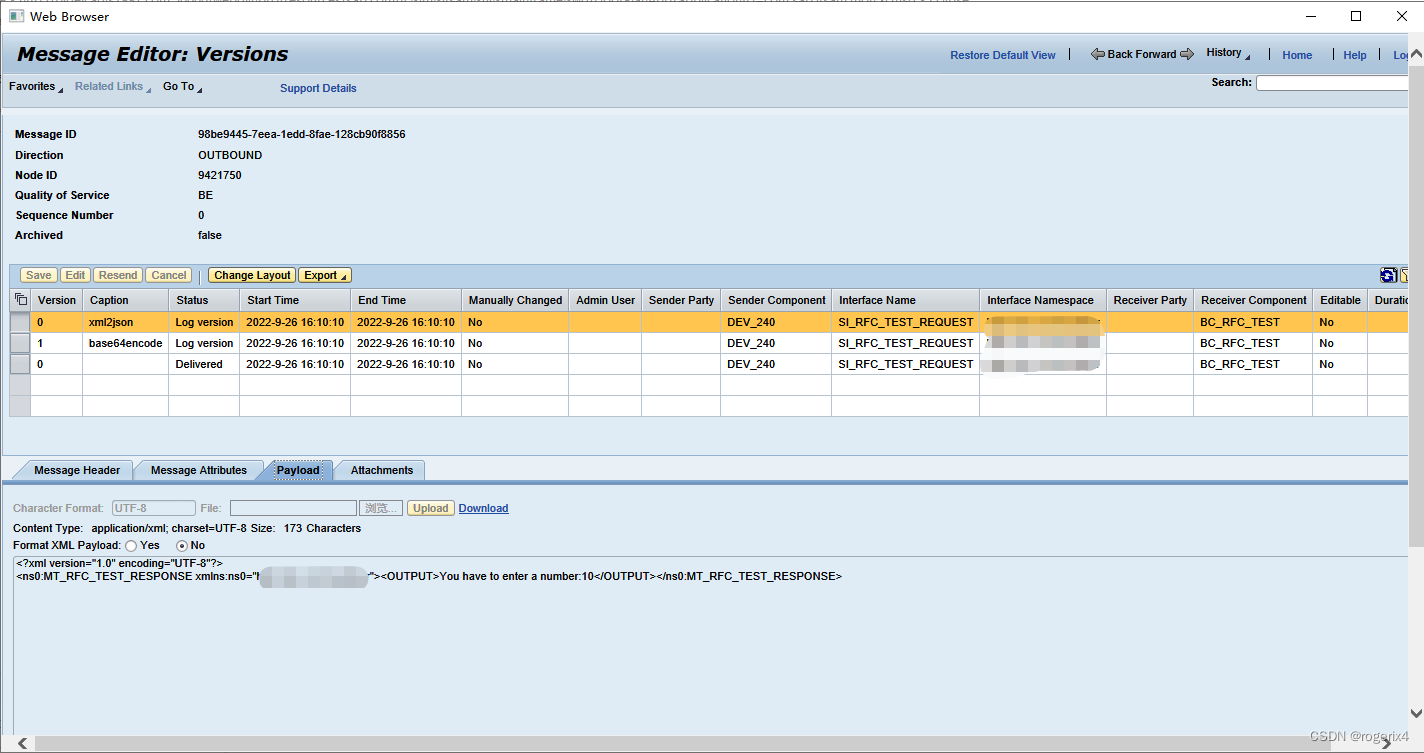Image resolution: width=1424 pixels, height=753 pixels.
Task: Open the Help link
Action: (x=1355, y=55)
